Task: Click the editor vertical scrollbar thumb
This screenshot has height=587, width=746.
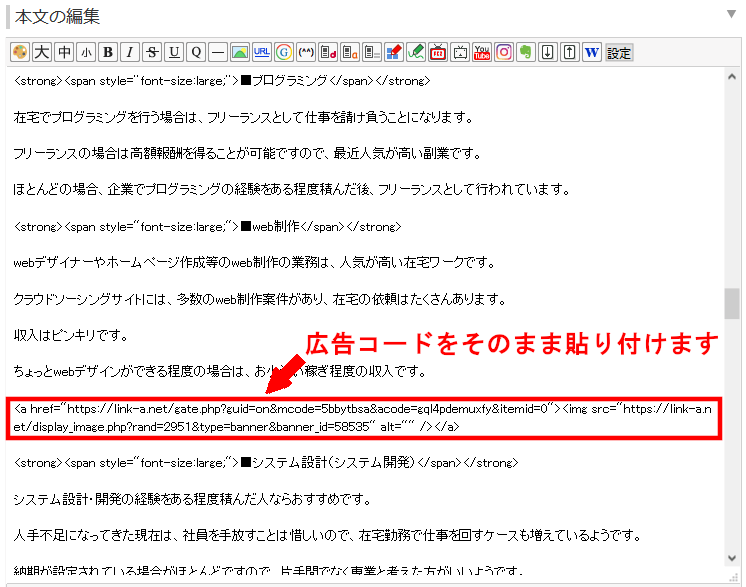Action: tap(732, 303)
